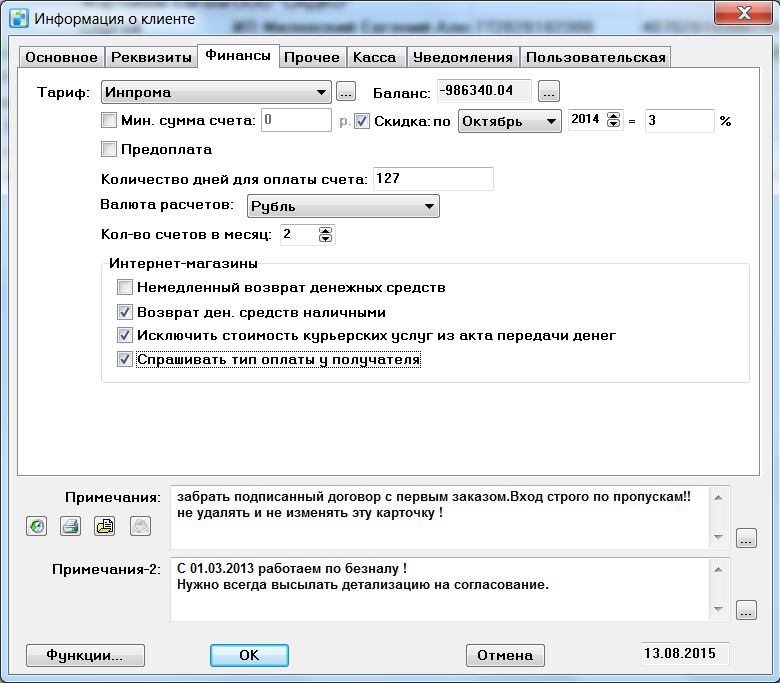Enable the Предоплата checkbox
The image size is (780, 683).
[108, 149]
